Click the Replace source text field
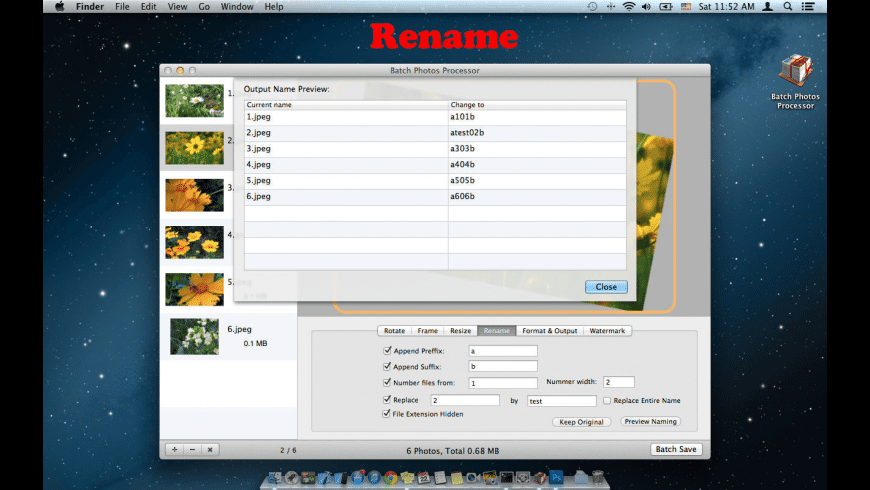870x490 pixels. (465, 400)
